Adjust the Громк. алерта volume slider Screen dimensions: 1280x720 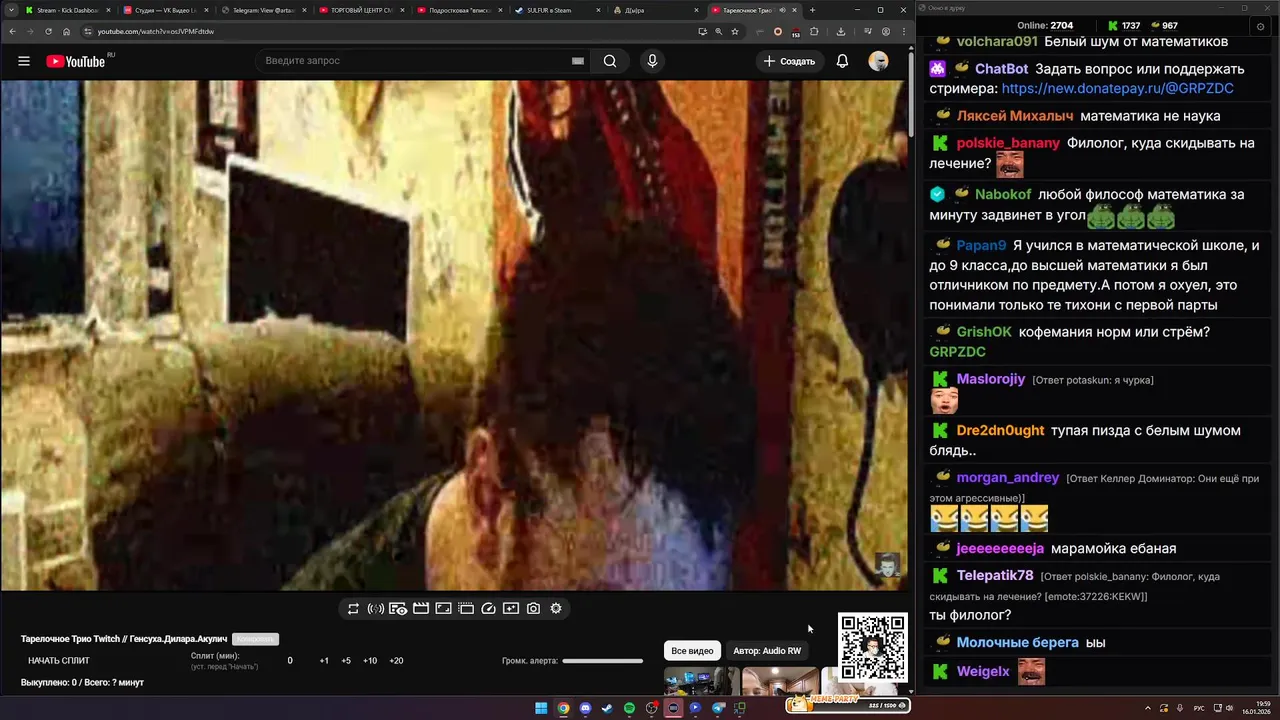602,661
